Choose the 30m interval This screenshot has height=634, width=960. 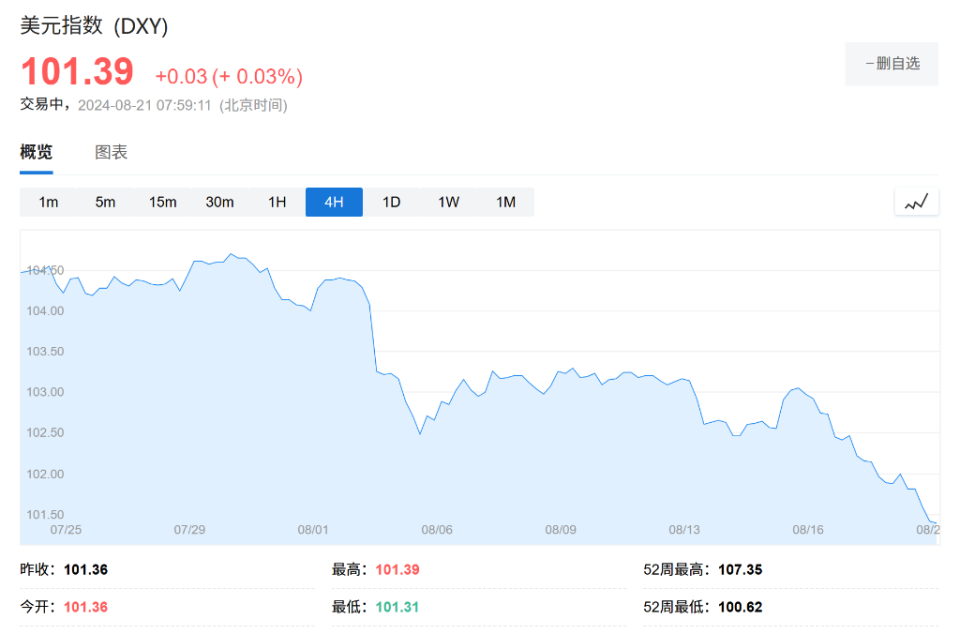pyautogui.click(x=220, y=202)
